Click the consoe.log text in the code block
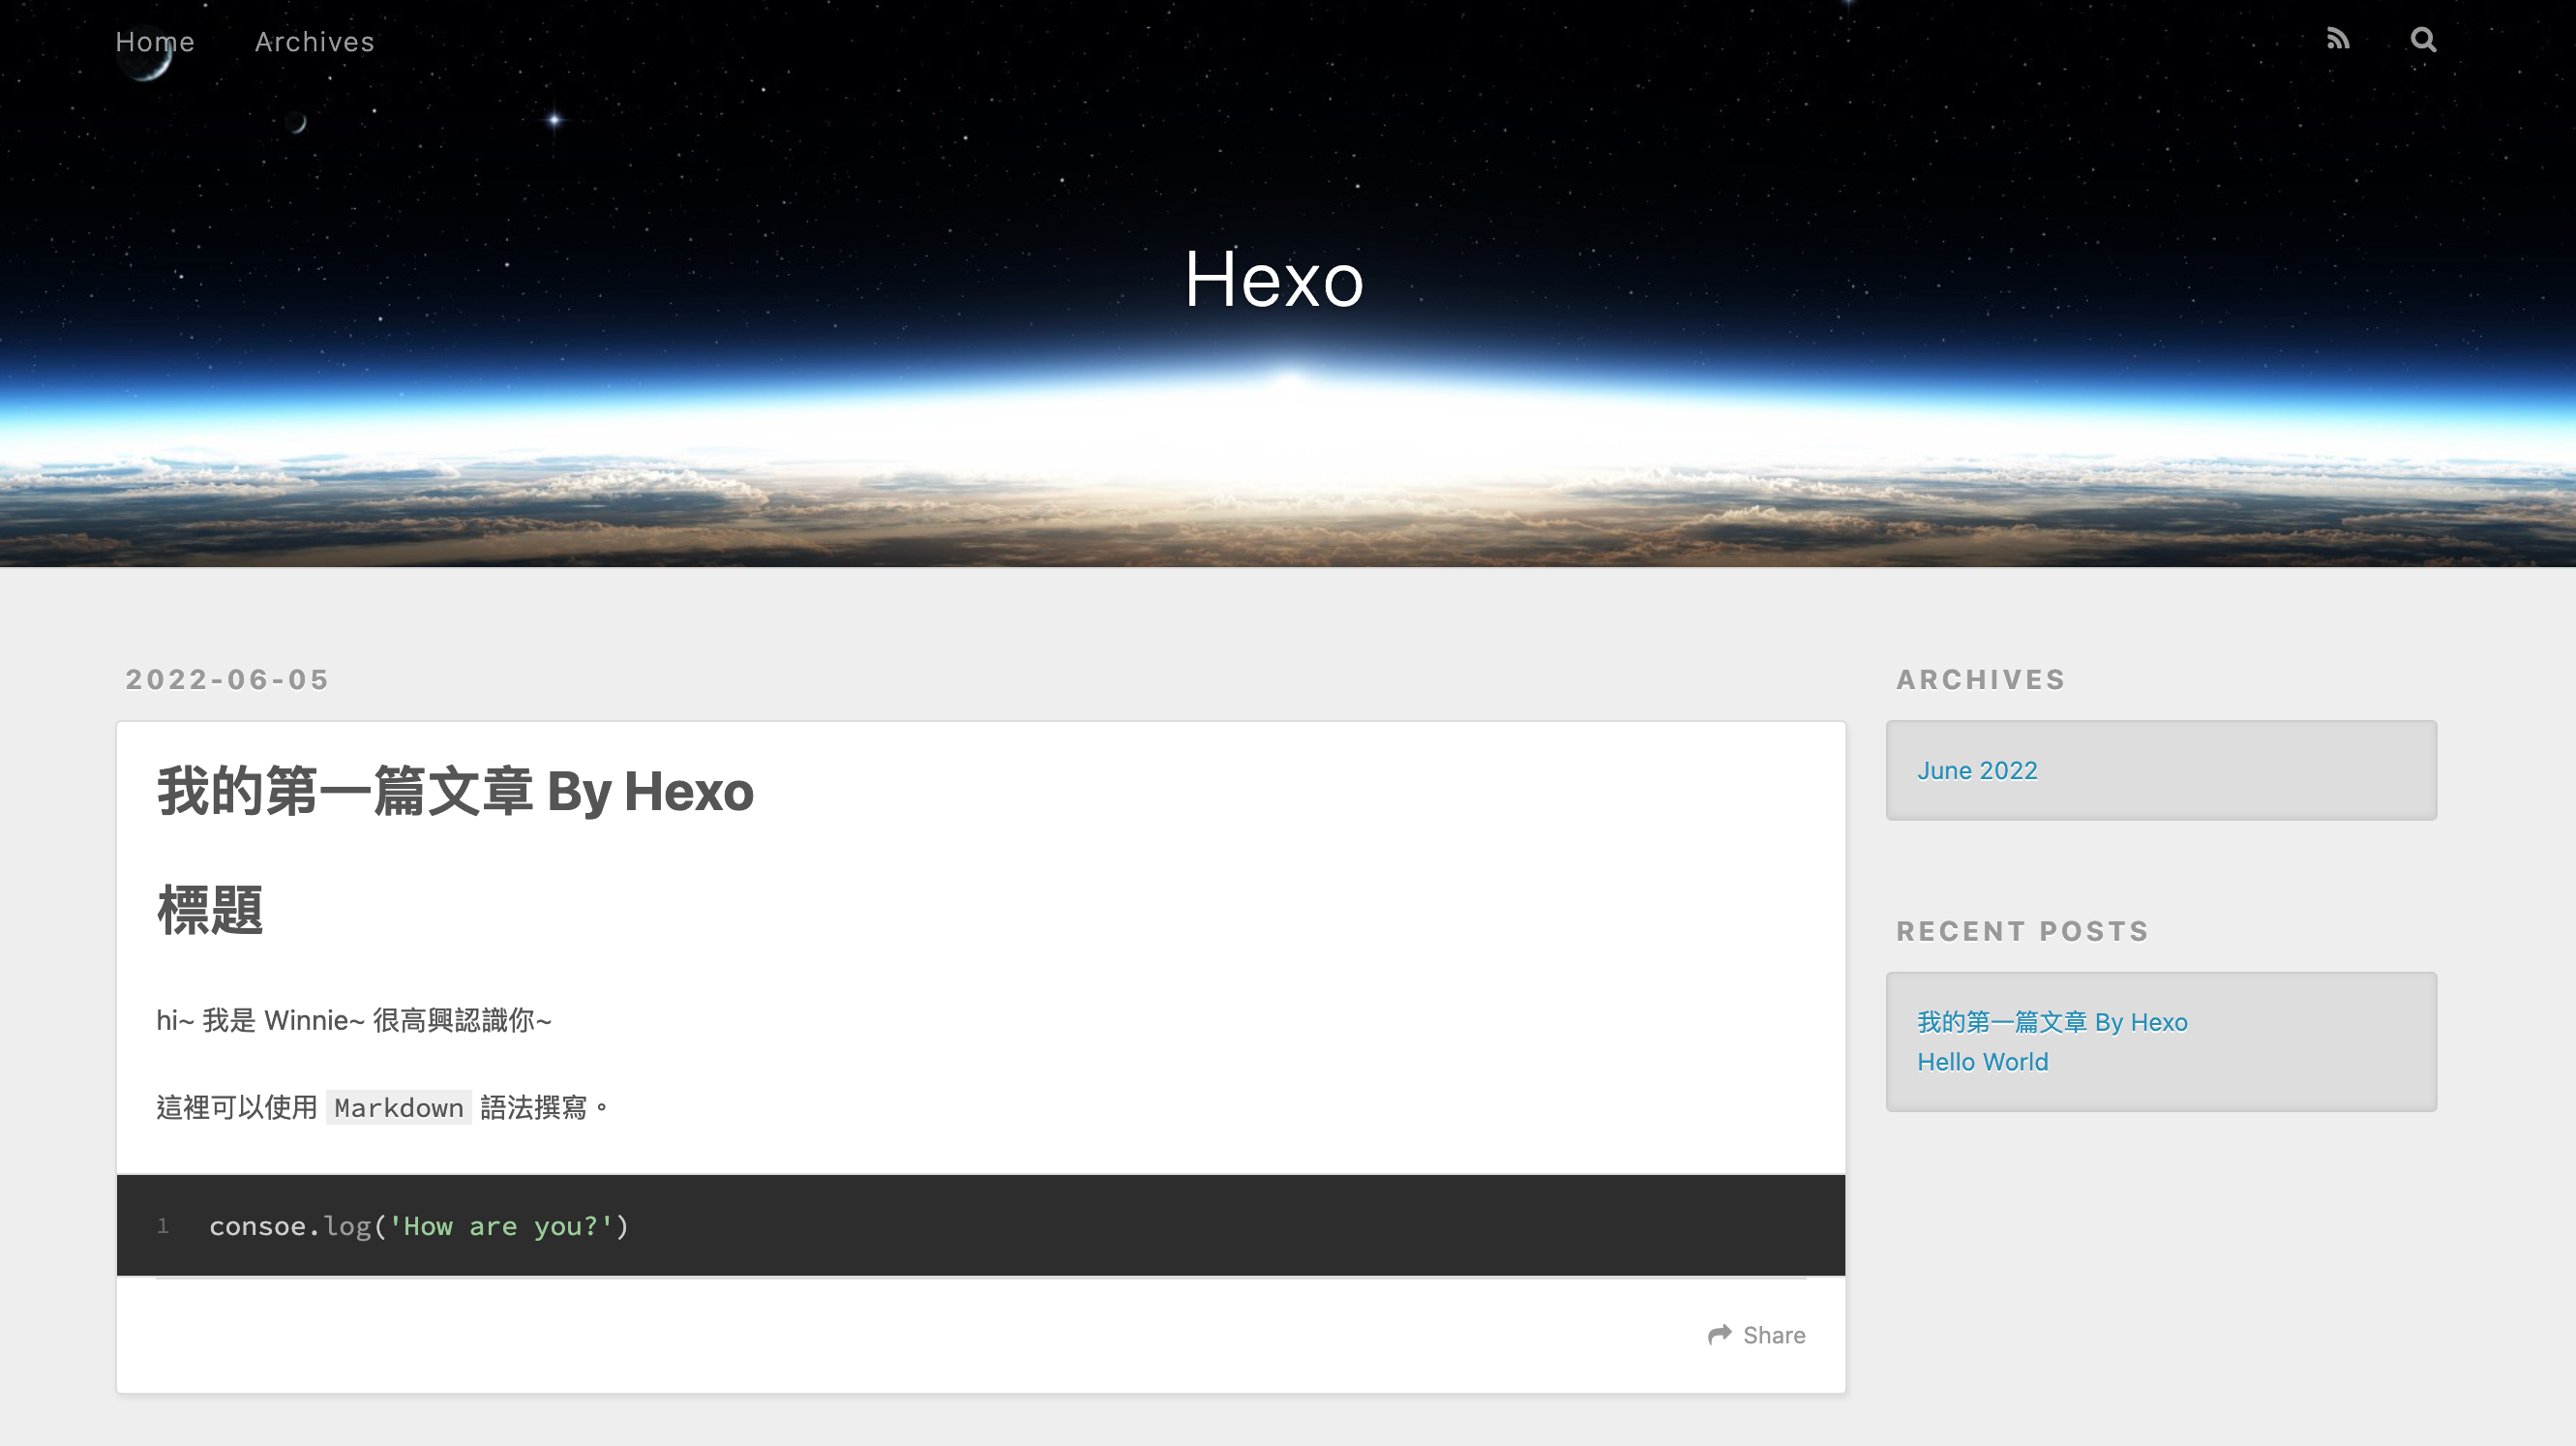 point(290,1226)
